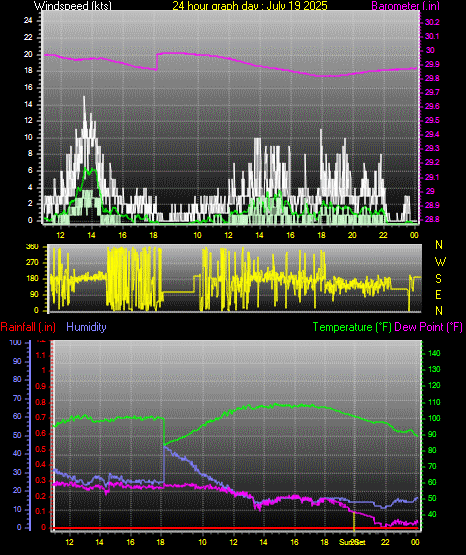Click the Humidity legend label
466x555 pixels.
coord(86,327)
